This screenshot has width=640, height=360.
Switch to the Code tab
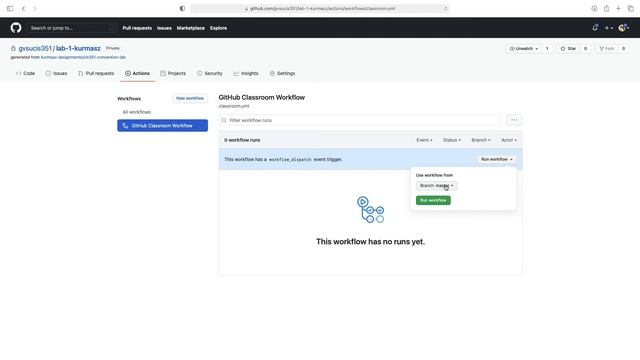[25, 73]
